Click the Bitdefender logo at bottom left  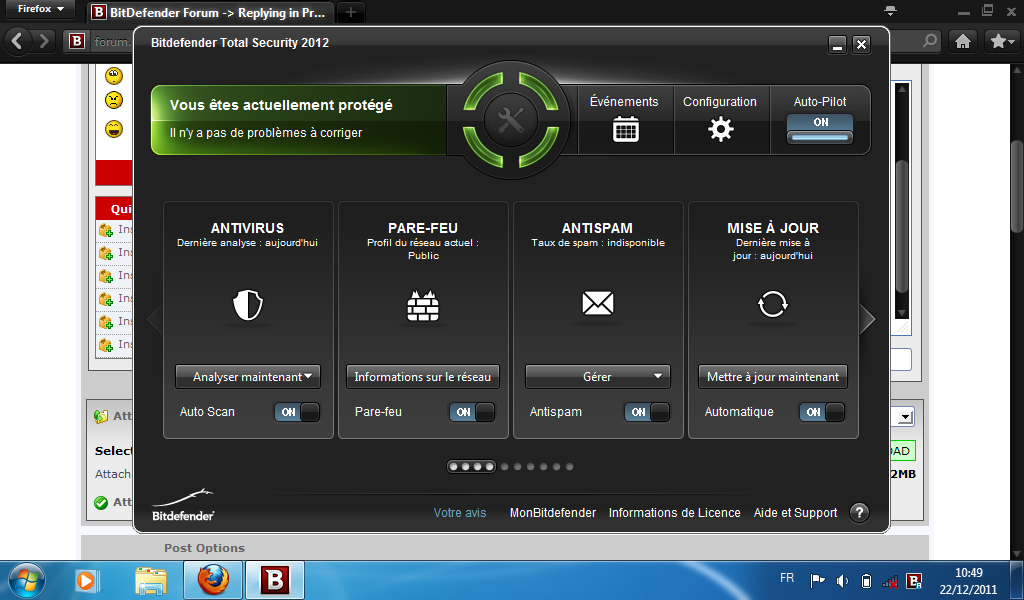click(x=183, y=505)
